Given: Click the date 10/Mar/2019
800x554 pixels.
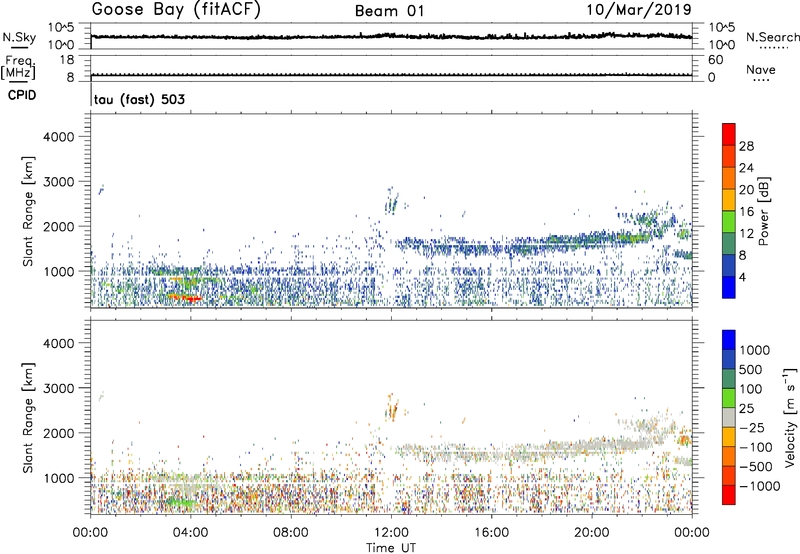Looking at the screenshot, I should pyautogui.click(x=639, y=10).
